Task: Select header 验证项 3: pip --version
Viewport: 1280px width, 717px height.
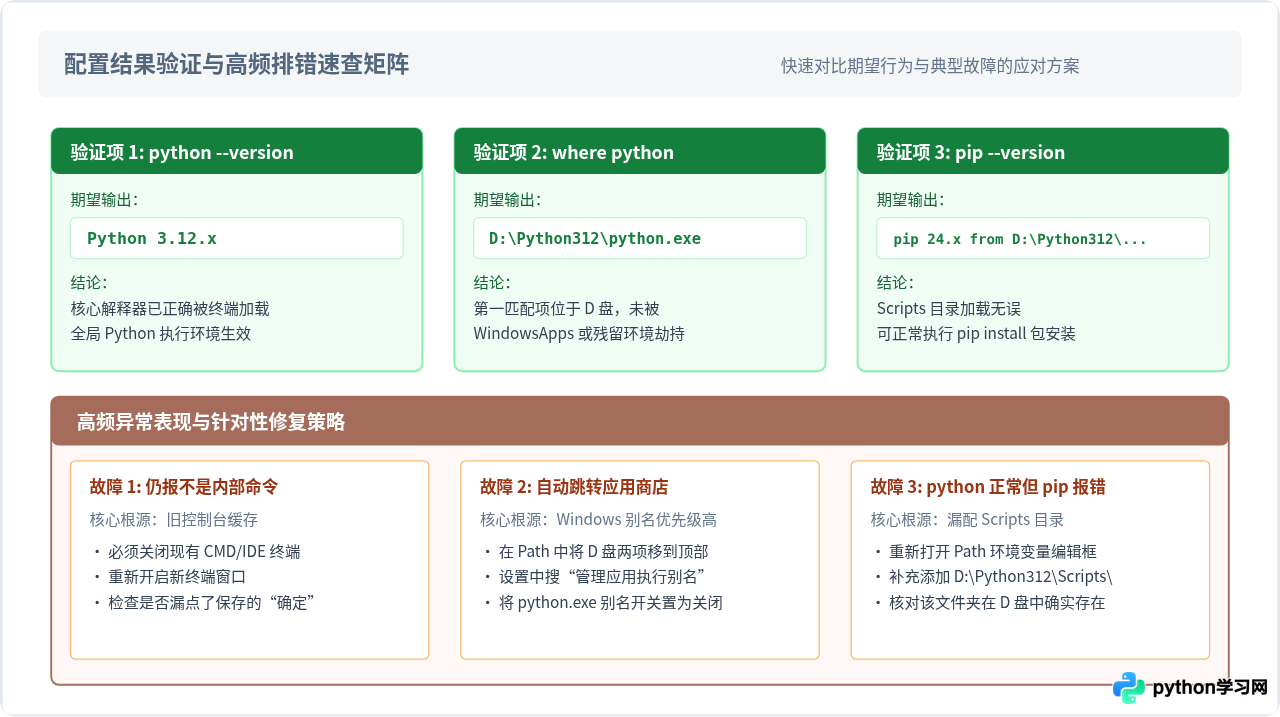Action: point(1043,151)
